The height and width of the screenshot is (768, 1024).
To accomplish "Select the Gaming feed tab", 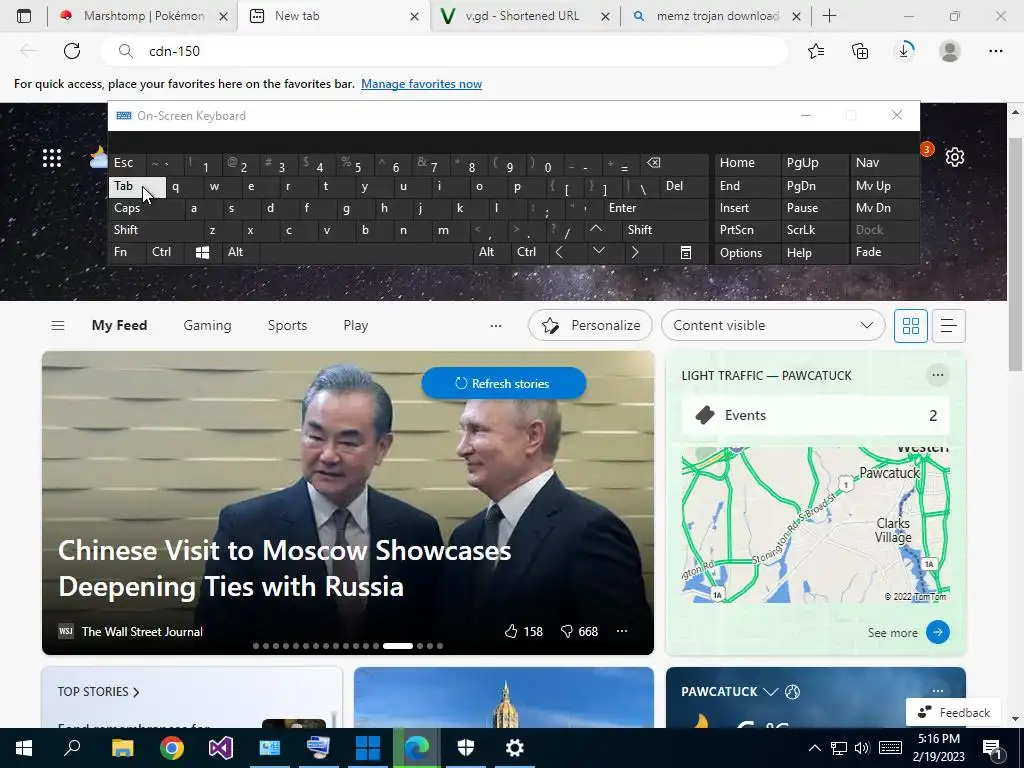I will coord(207,325).
